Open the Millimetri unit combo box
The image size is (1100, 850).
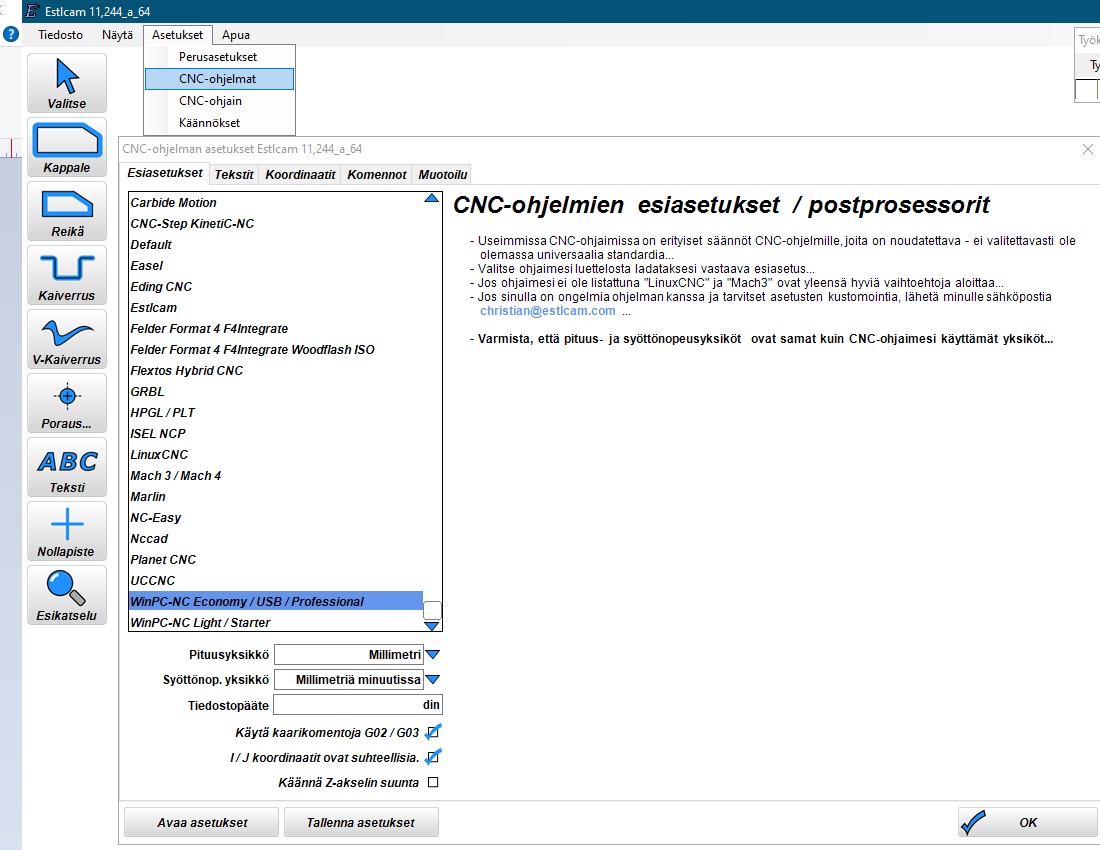(349, 654)
